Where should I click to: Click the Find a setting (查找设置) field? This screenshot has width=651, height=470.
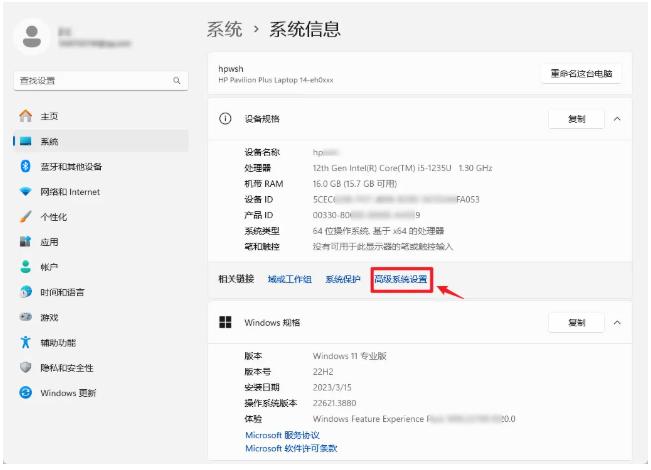(90, 80)
